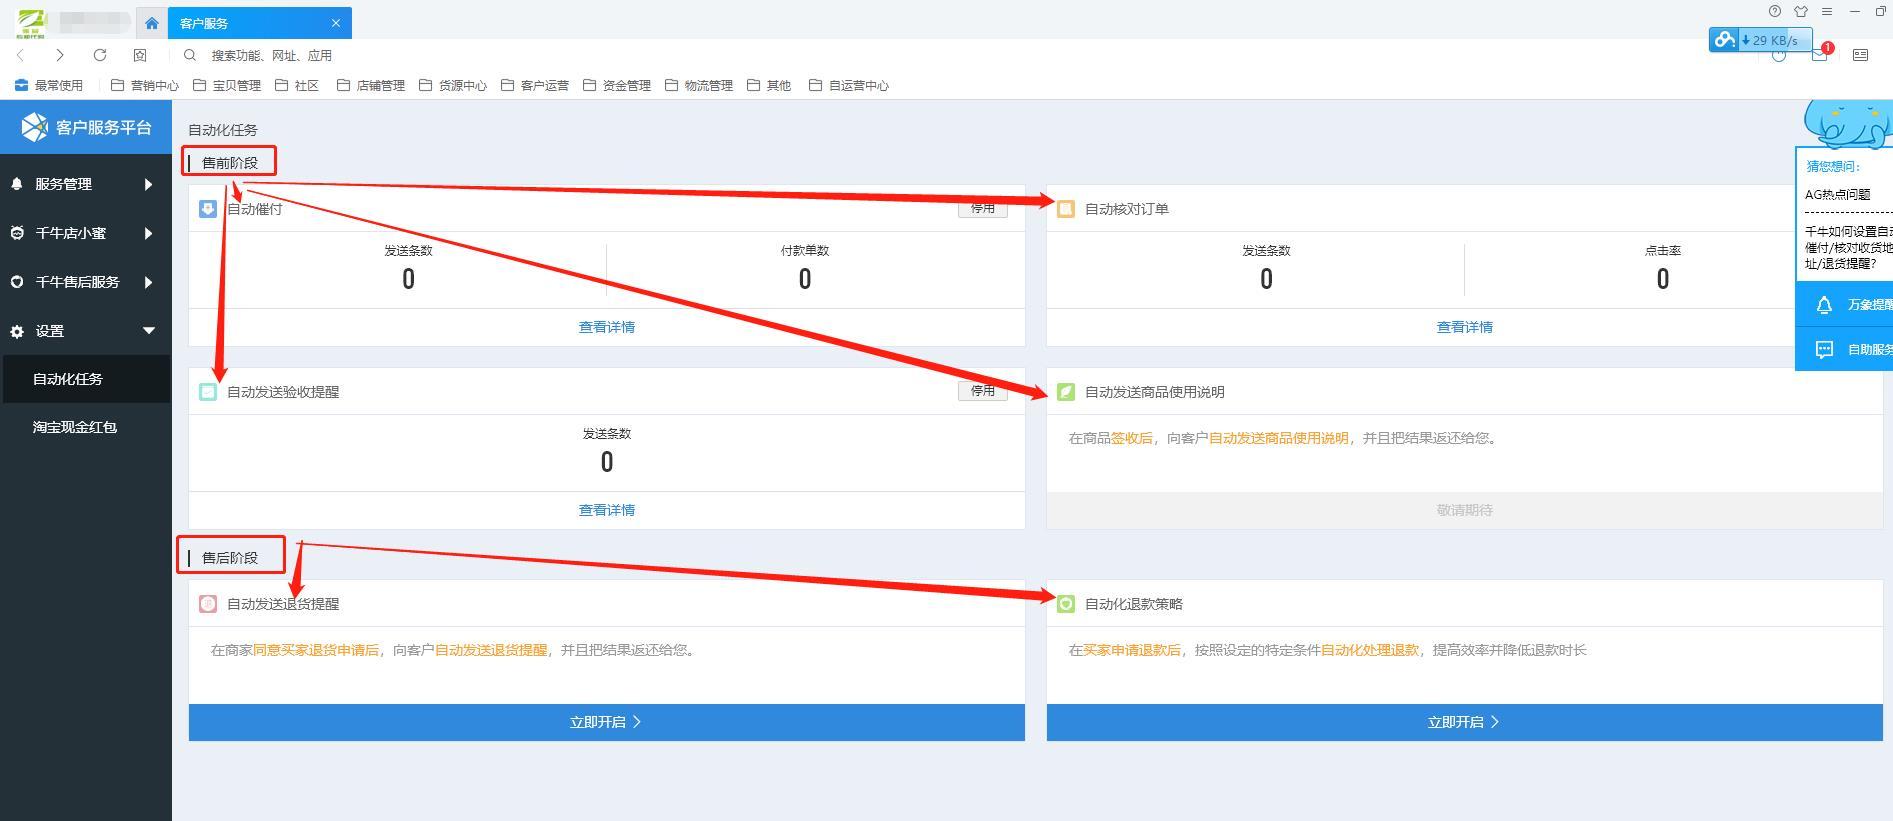Click the 自动化任务 page heading

223,130
